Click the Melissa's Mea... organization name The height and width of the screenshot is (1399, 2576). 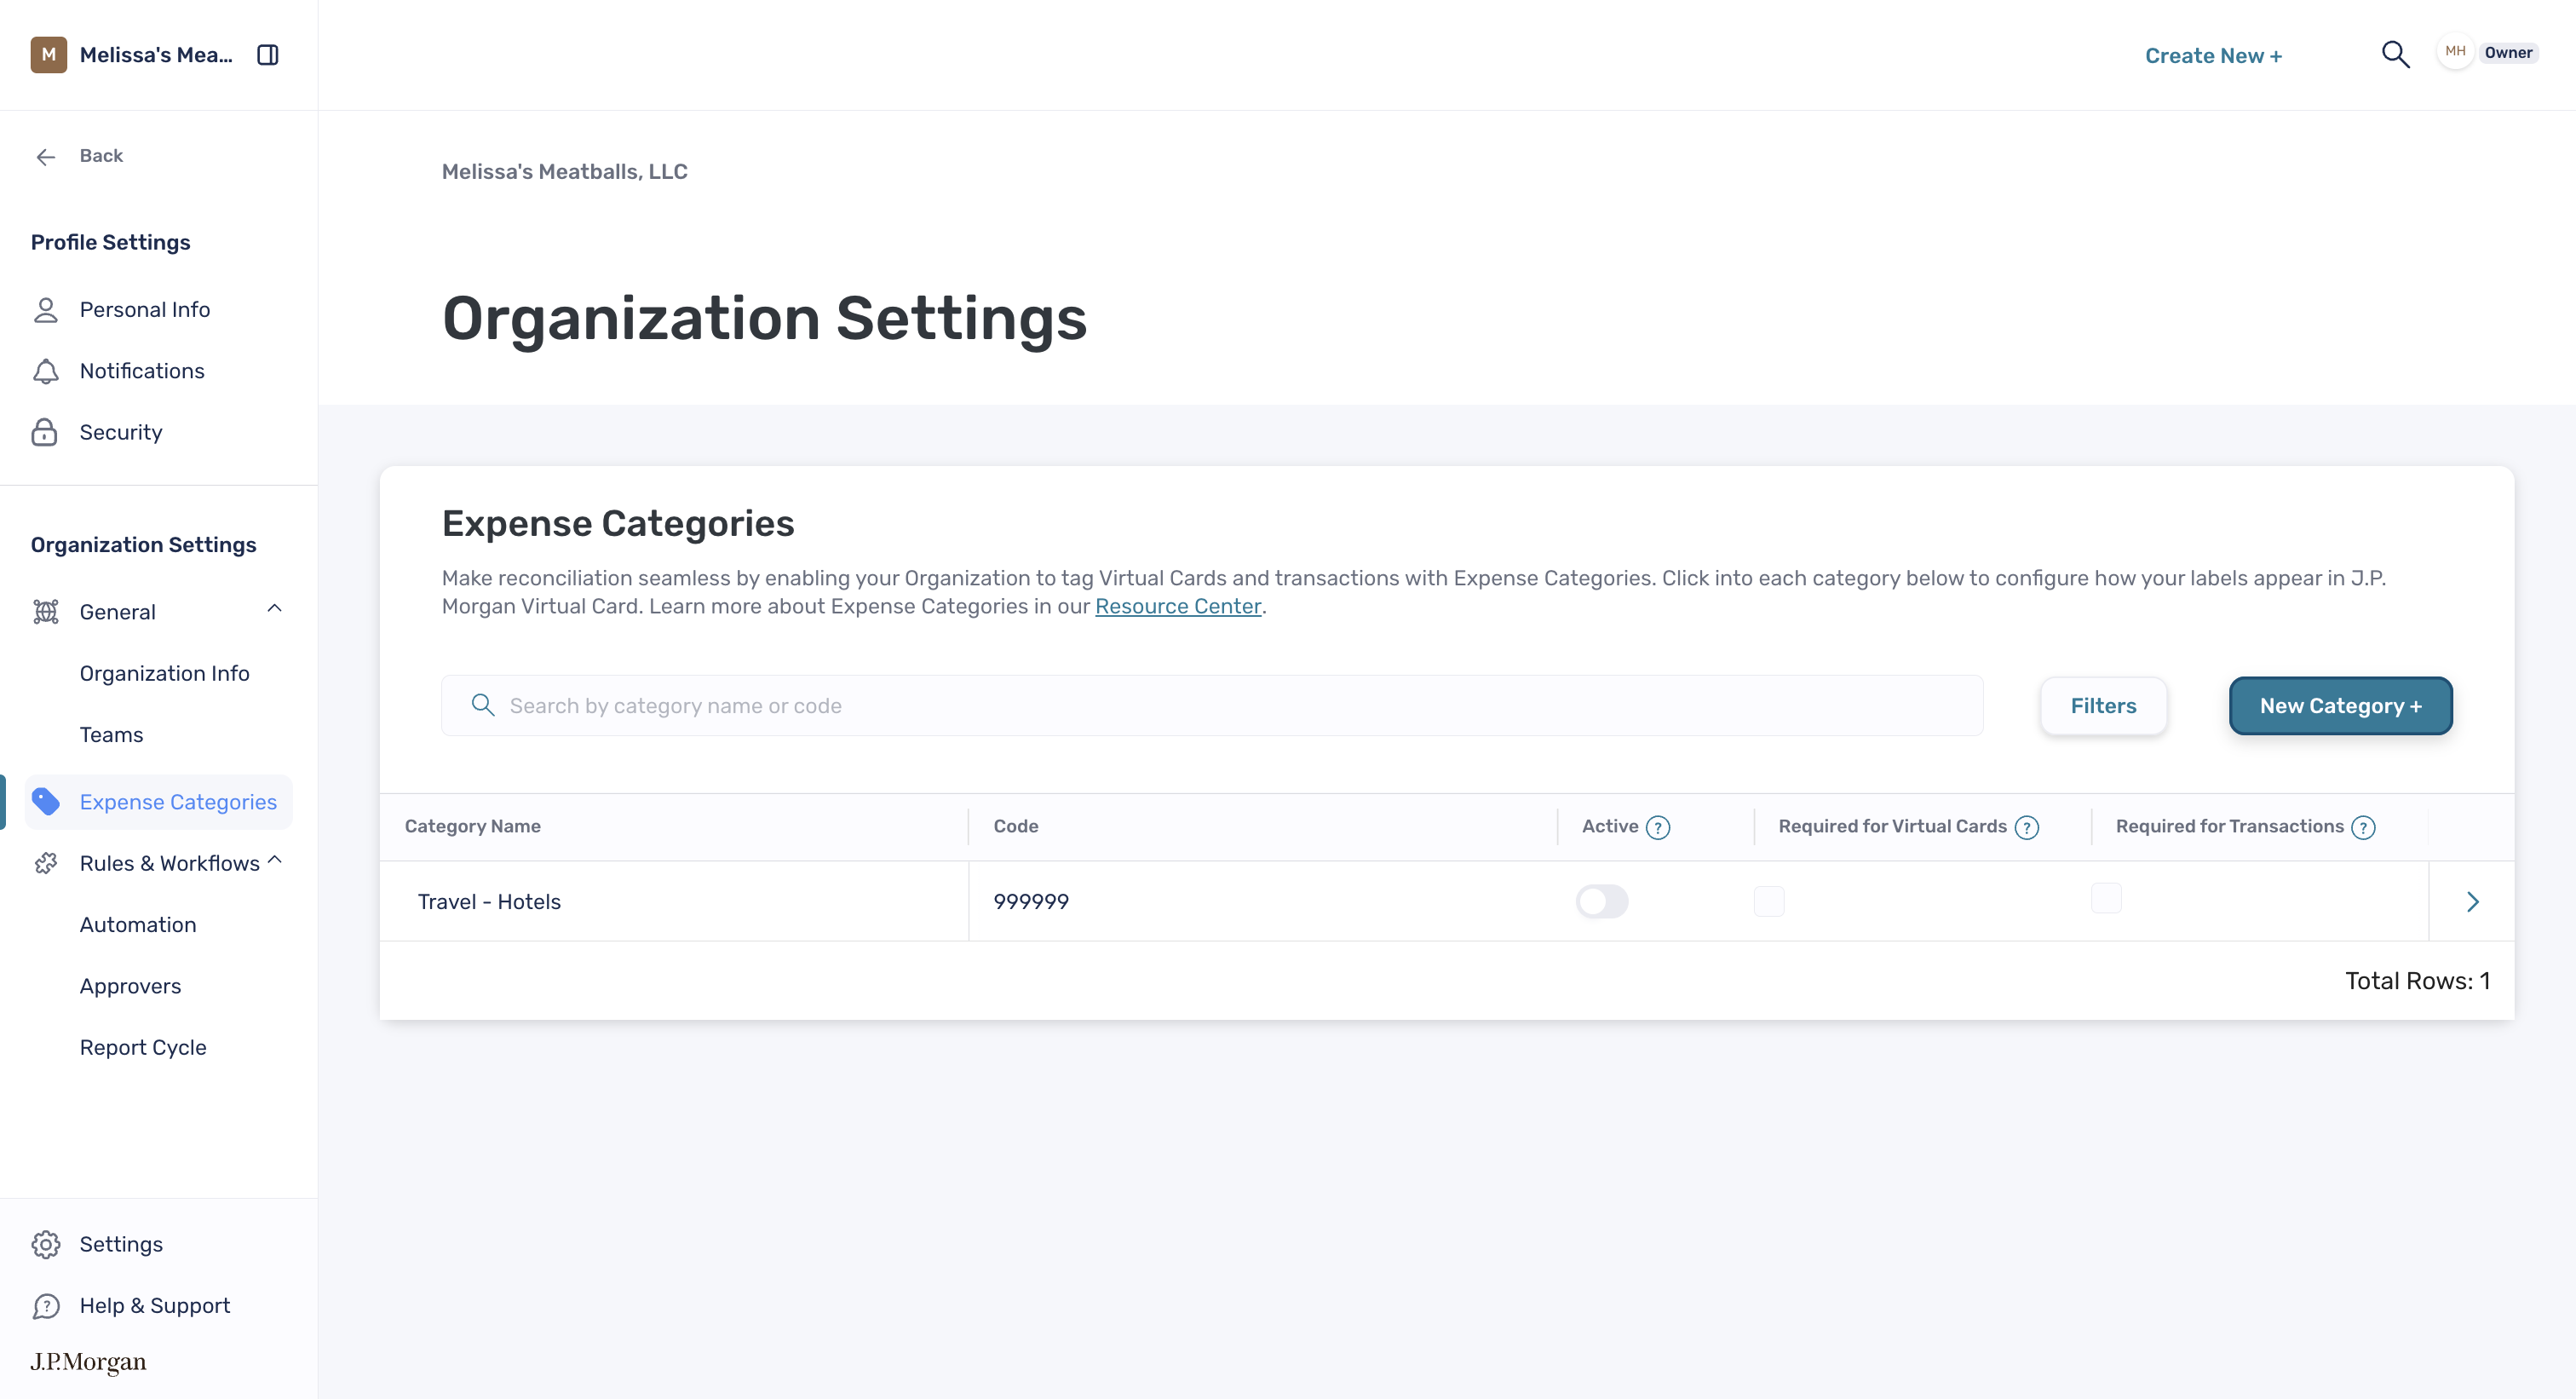tap(156, 55)
